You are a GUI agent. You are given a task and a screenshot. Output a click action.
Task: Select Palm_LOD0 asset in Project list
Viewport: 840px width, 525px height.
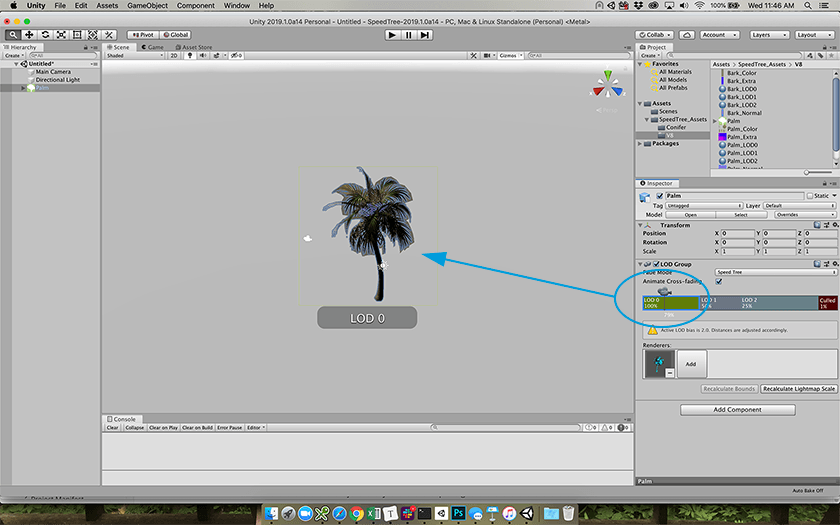(x=743, y=145)
